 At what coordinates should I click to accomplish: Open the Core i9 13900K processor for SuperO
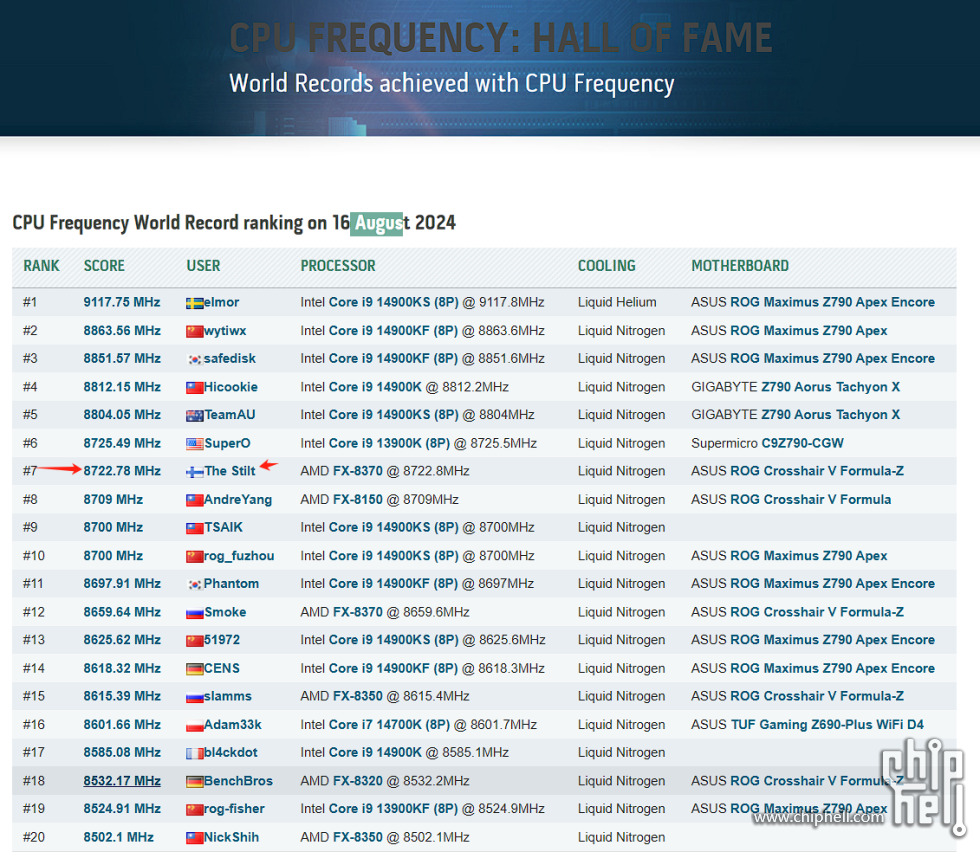(389, 443)
